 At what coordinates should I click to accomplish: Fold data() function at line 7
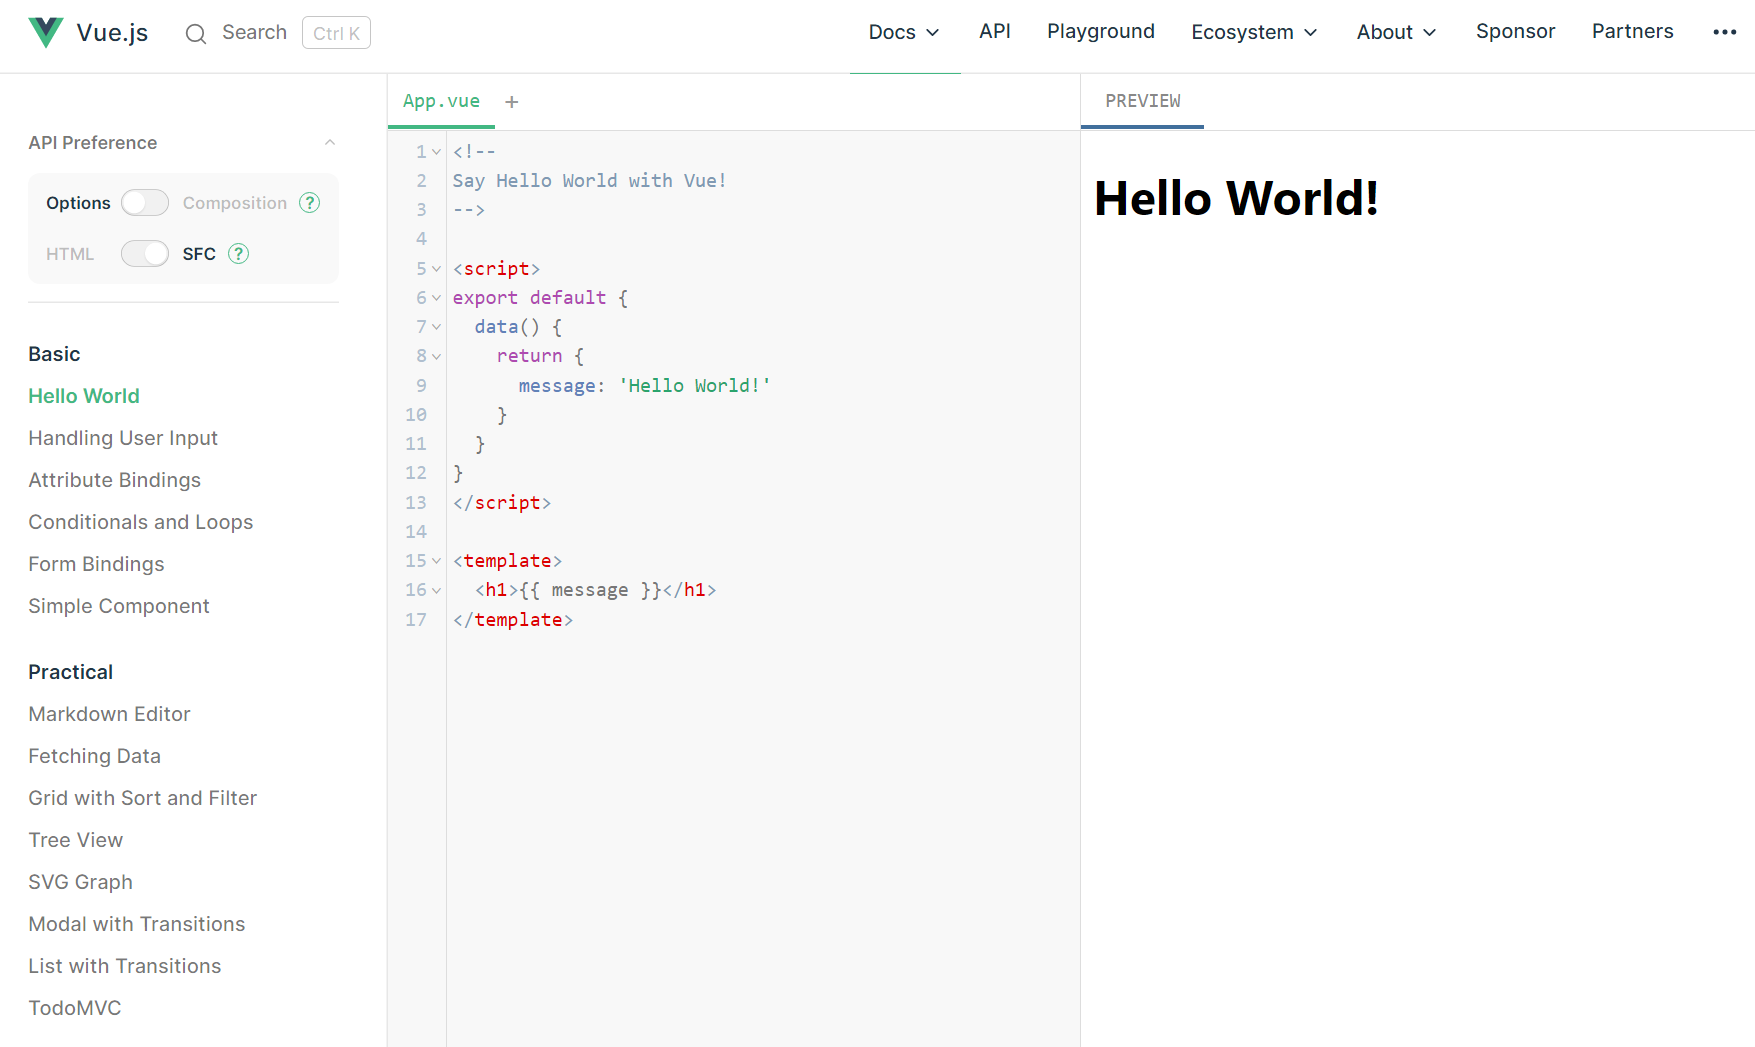(x=437, y=327)
